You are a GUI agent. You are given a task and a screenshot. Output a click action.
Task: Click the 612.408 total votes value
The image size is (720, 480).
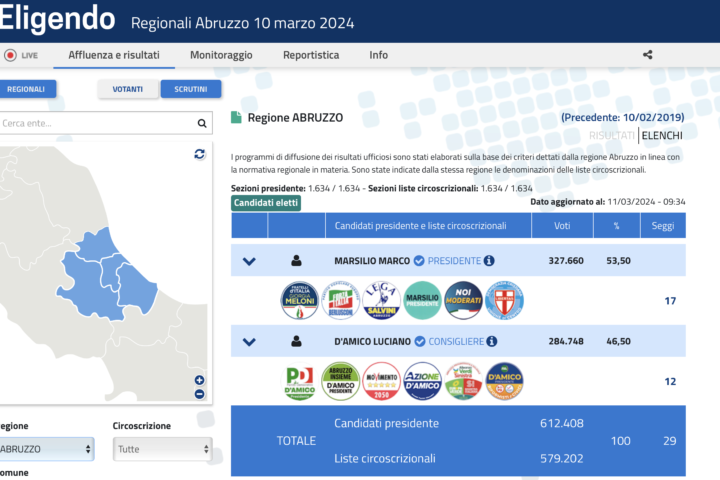click(x=562, y=423)
